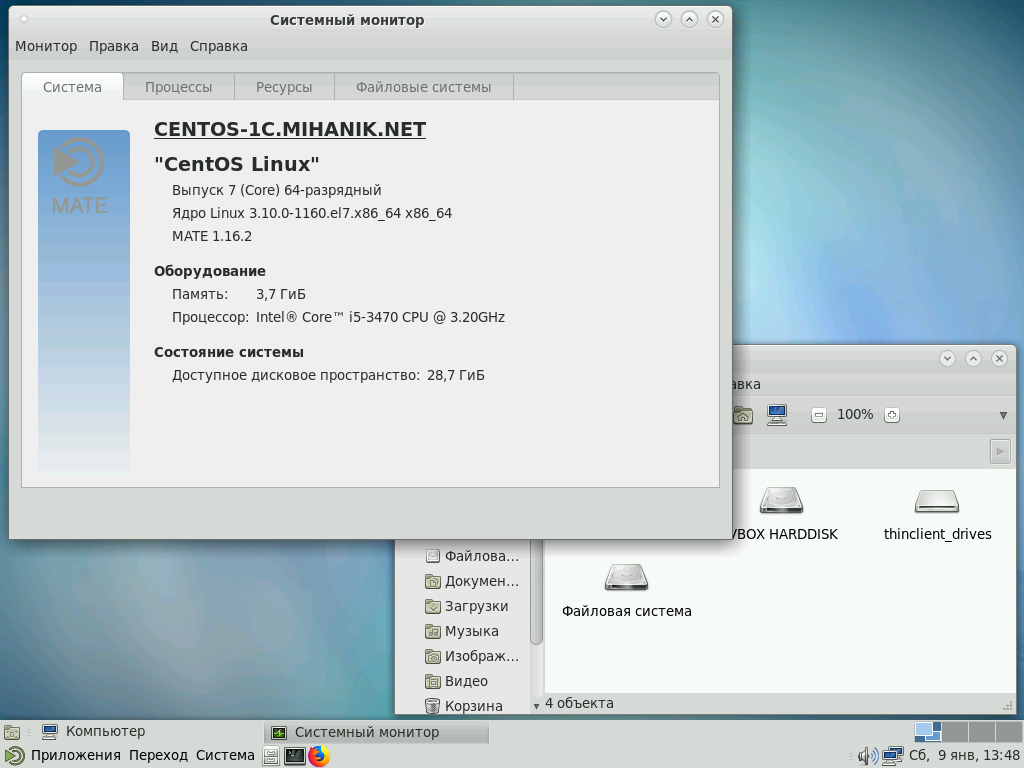Click the show desktop icon on the panel

pos(12,732)
